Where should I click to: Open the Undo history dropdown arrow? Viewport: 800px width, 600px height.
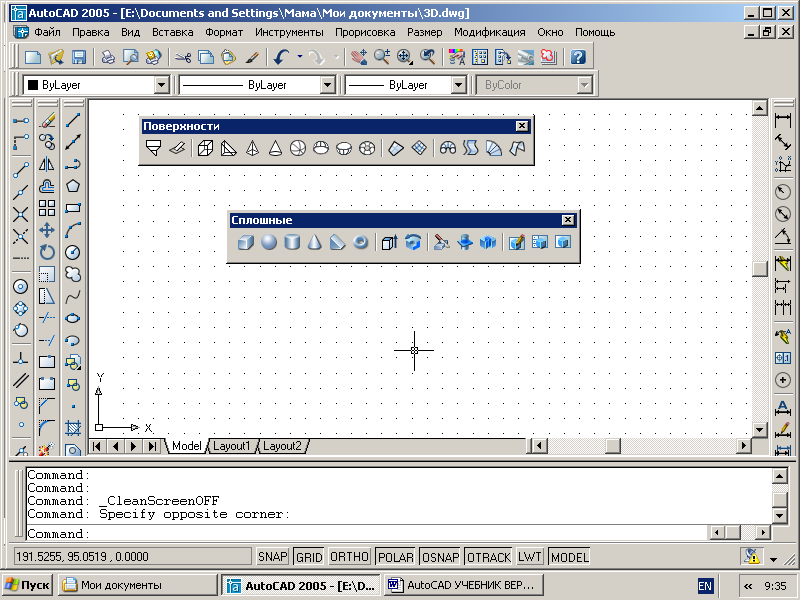299,57
